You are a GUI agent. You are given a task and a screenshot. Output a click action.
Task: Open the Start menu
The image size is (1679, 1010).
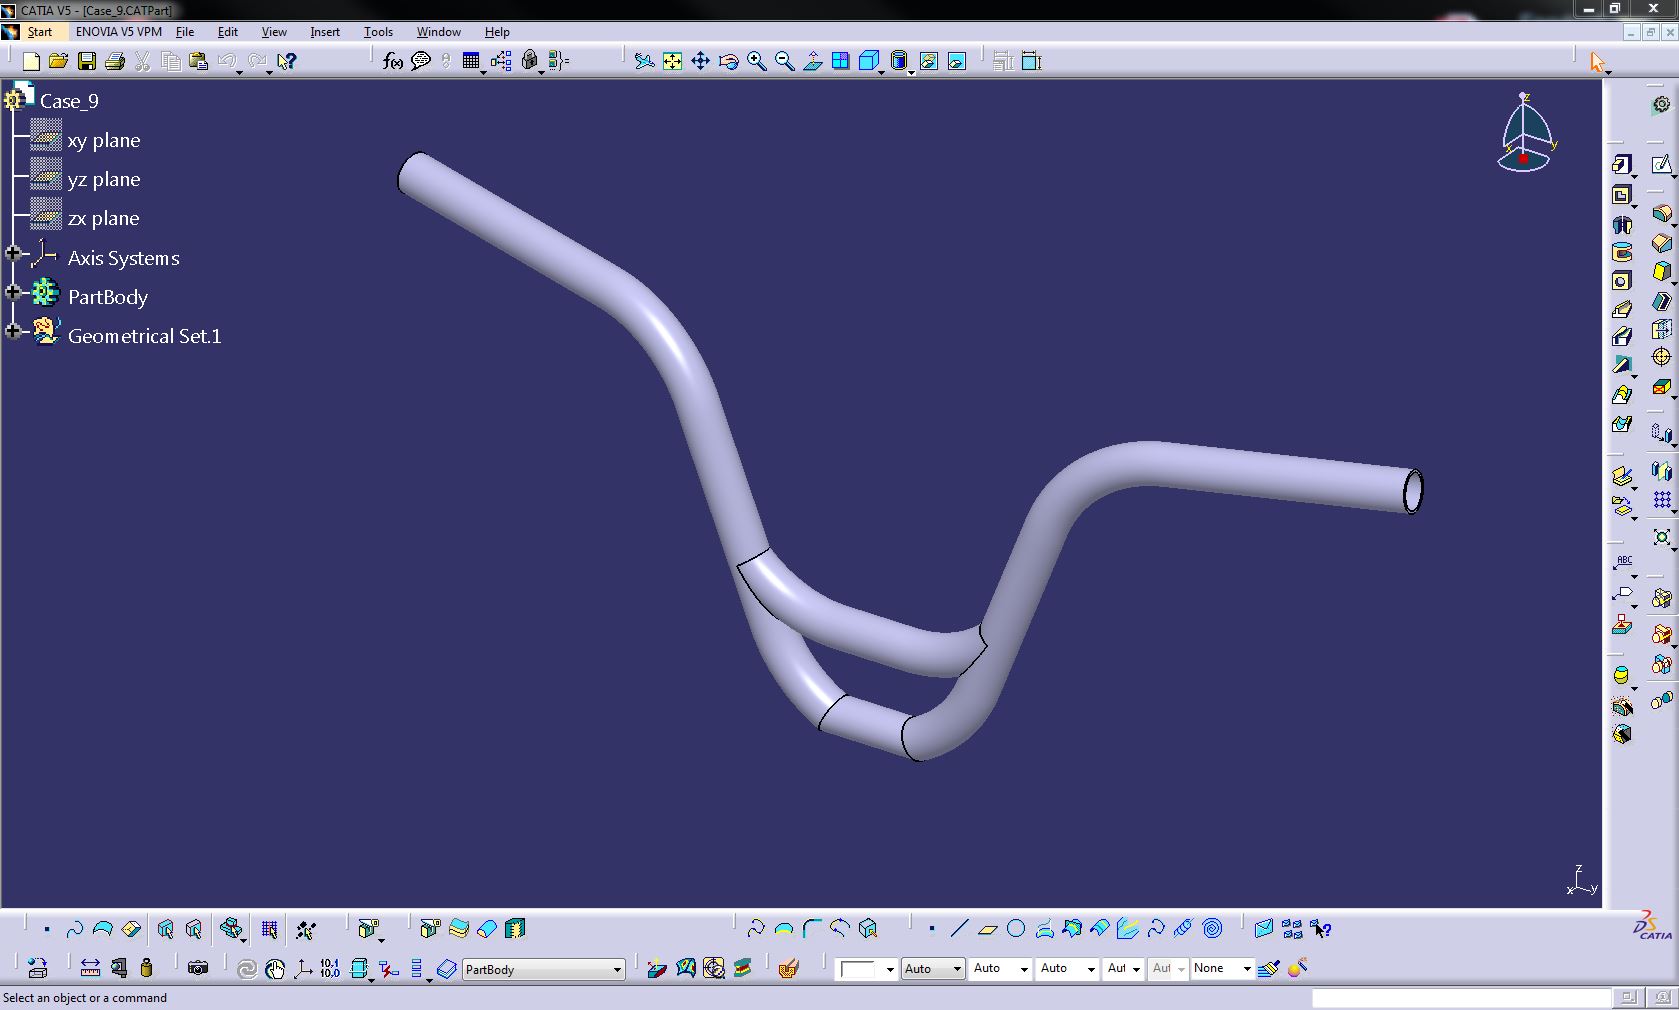point(39,32)
